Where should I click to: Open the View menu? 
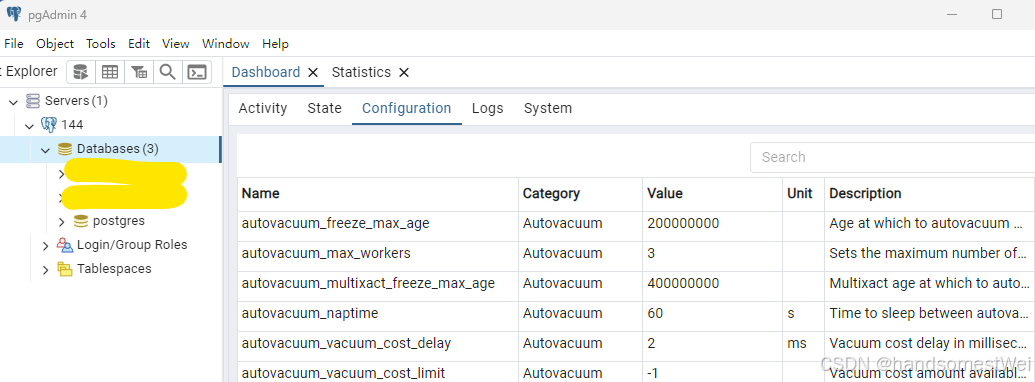click(176, 44)
